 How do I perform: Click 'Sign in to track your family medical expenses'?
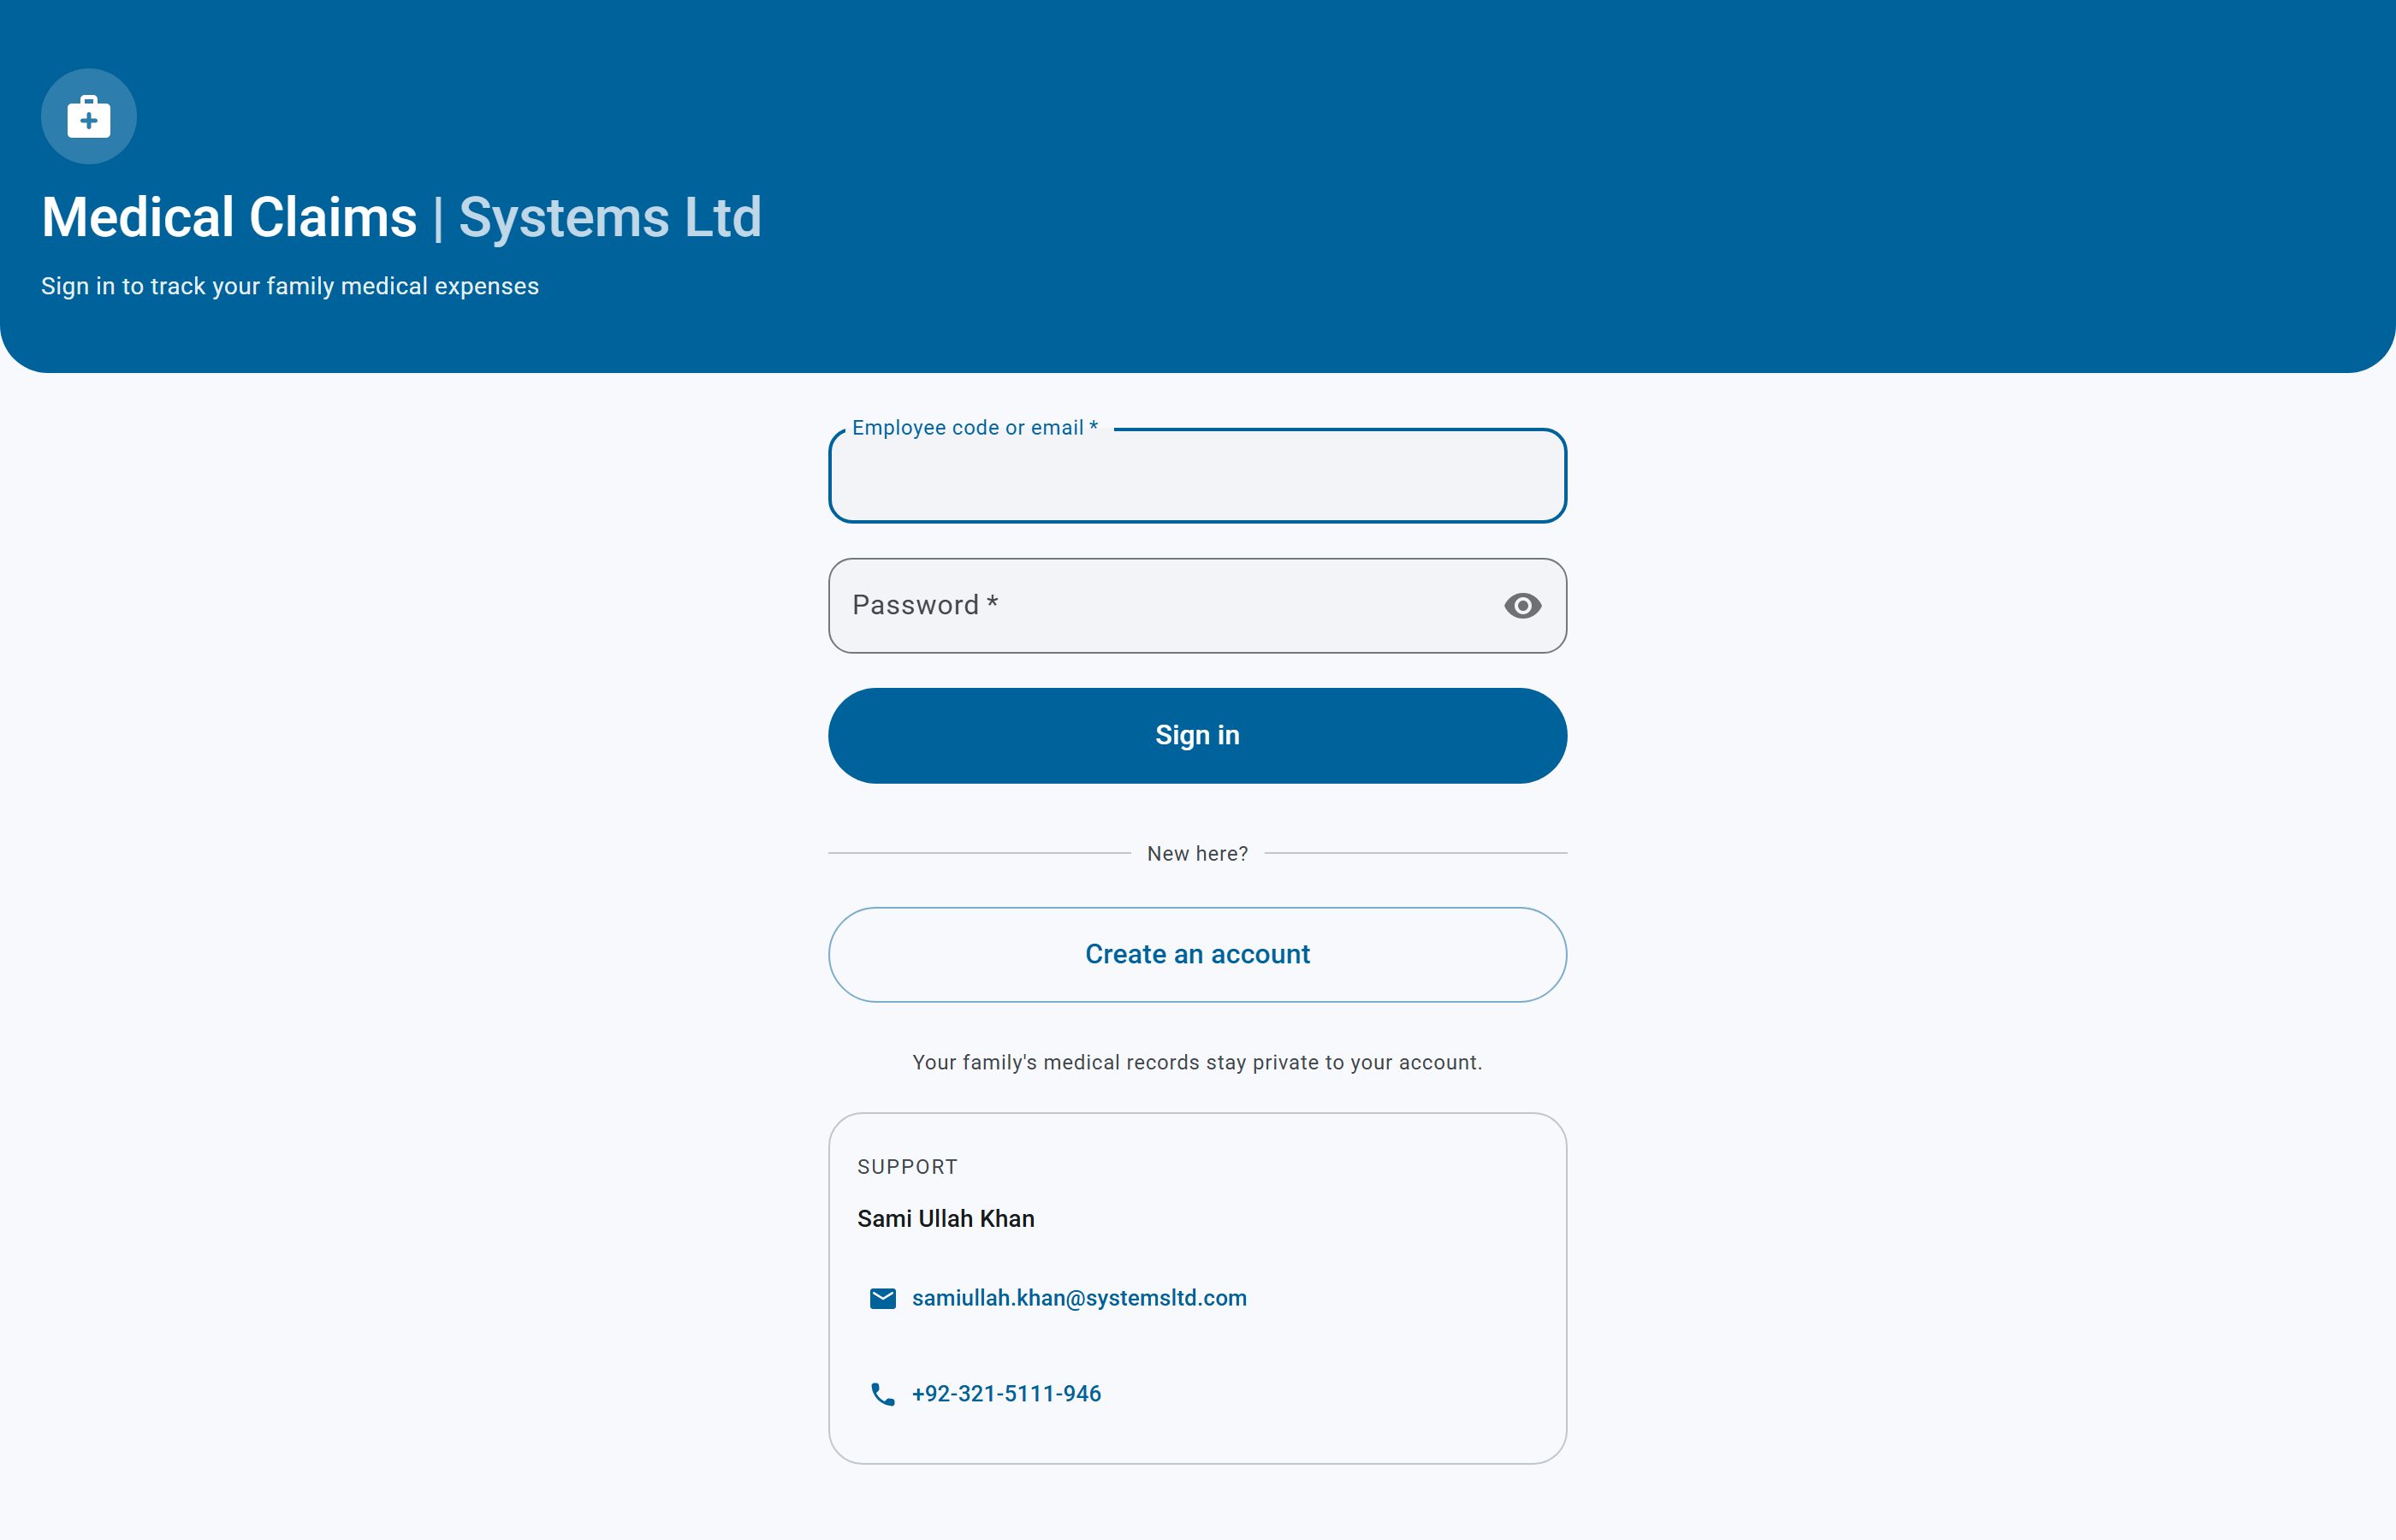[290, 287]
